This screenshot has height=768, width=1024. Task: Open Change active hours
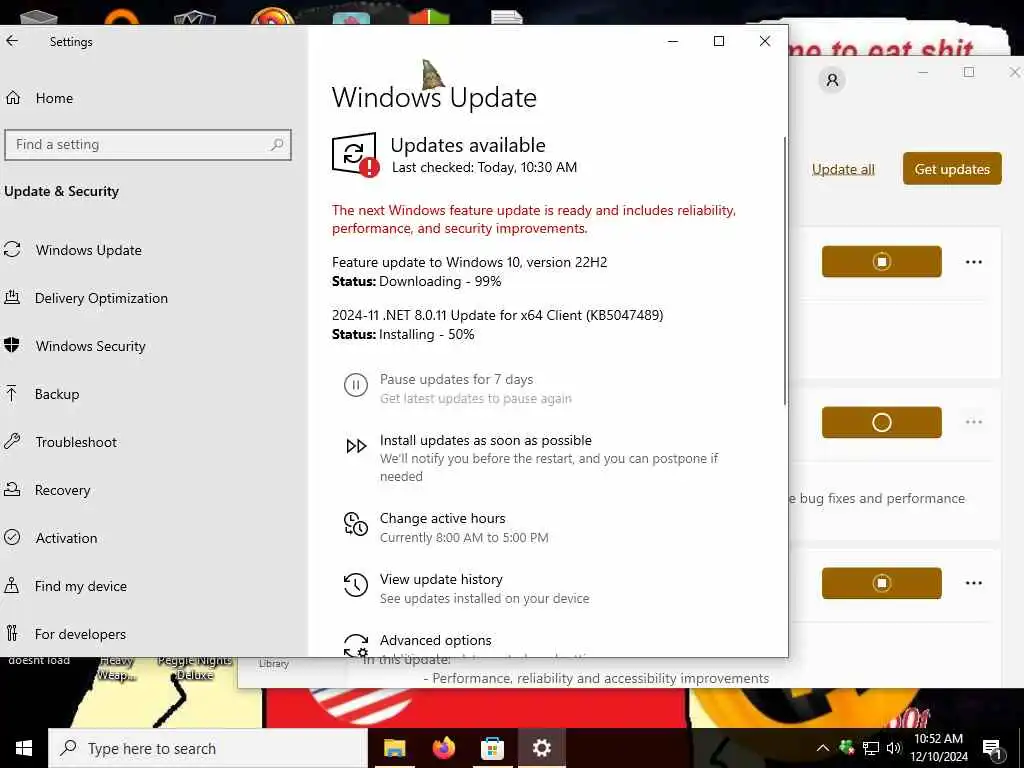pos(443,519)
